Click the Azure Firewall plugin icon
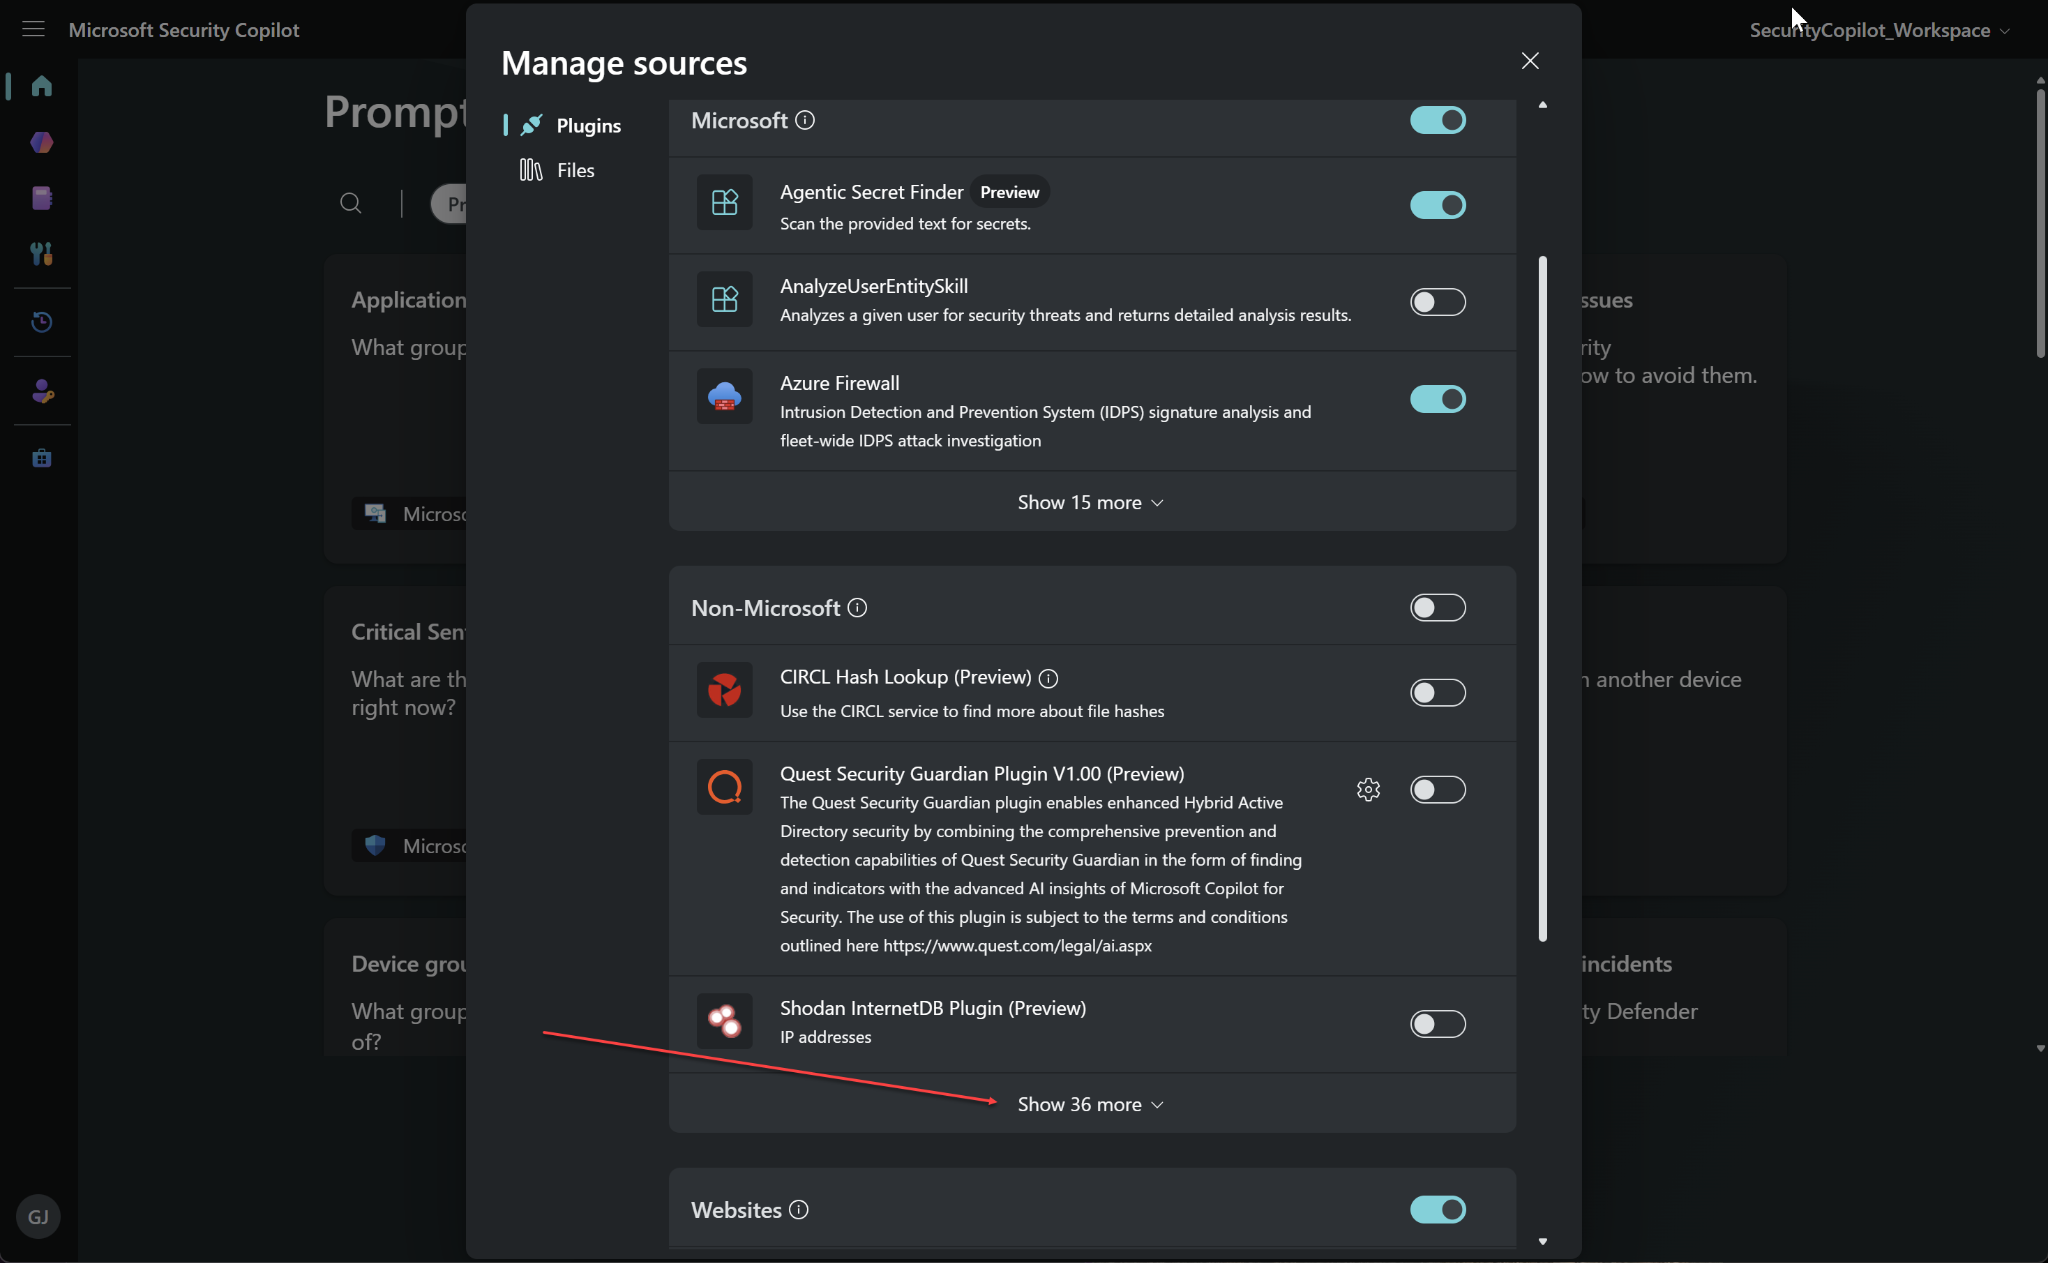The height and width of the screenshot is (1263, 2048). click(x=724, y=397)
